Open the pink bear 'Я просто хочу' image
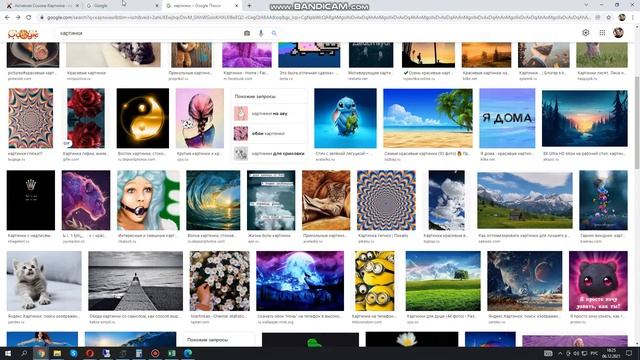Screen dimensions: 640x360 point(598,281)
